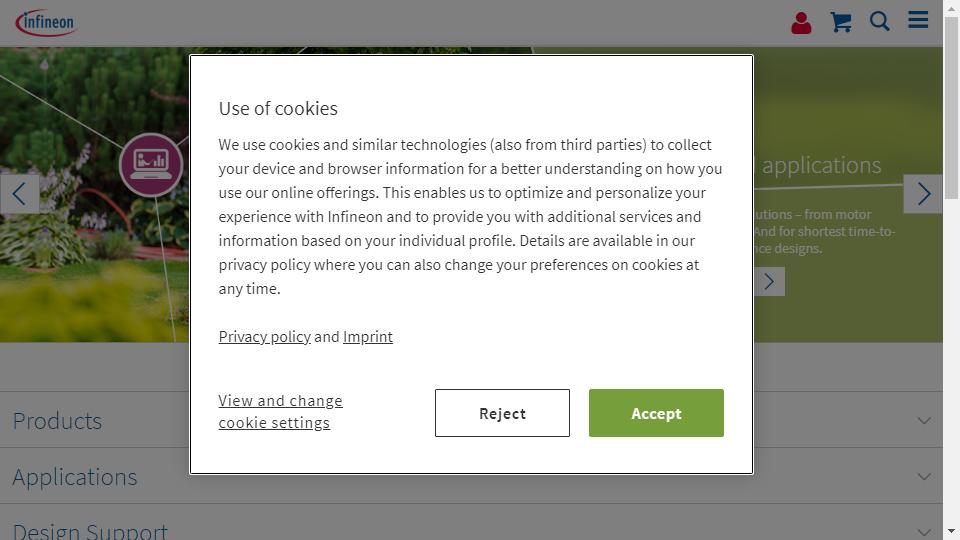Accept the cookies
This screenshot has width=960, height=540.
(656, 413)
